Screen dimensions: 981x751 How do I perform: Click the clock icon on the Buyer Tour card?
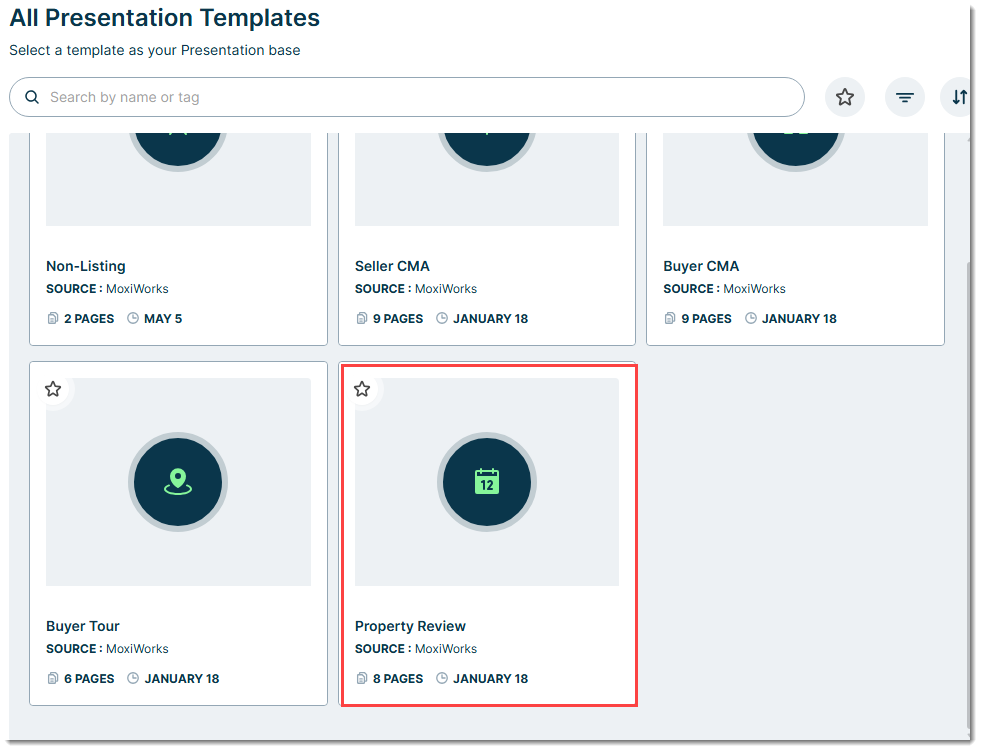click(x=133, y=678)
